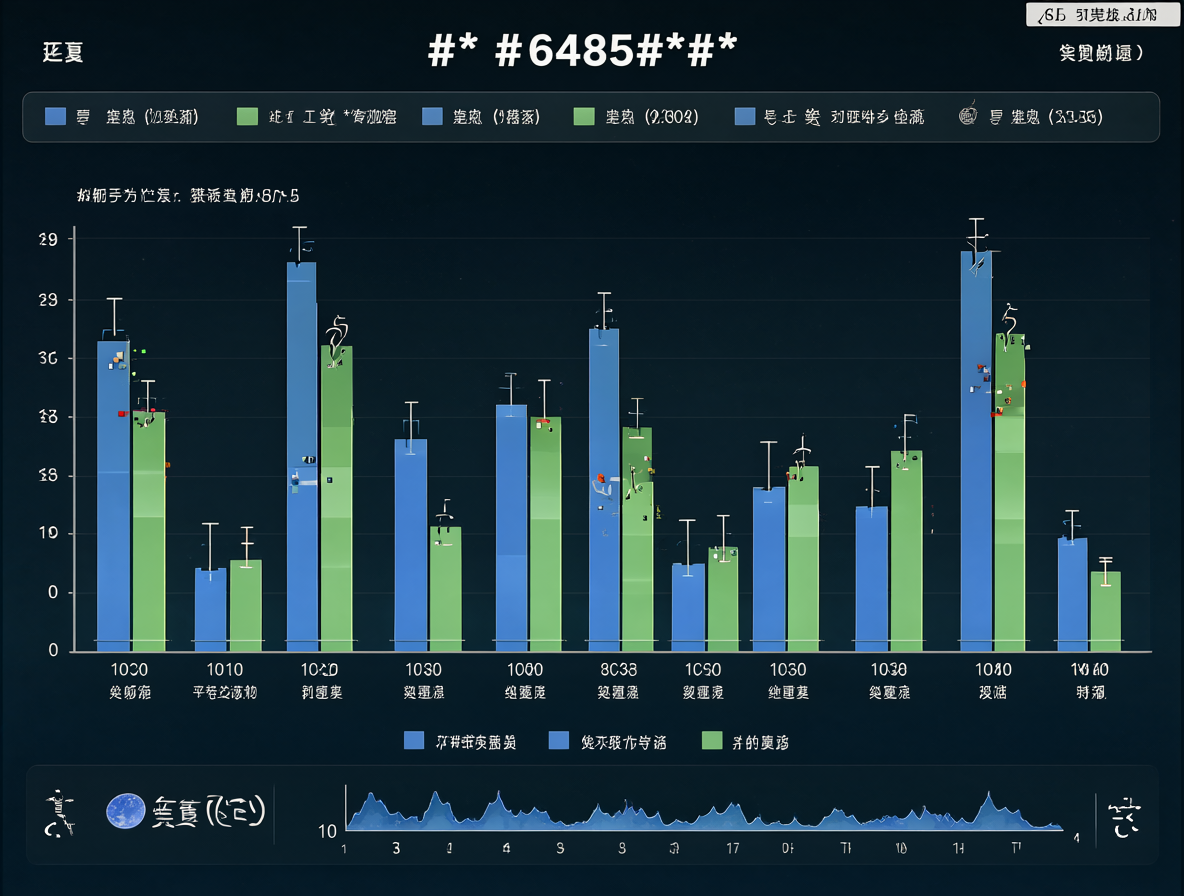This screenshot has width=1184, height=896.
Task: Click the glyph icon at the bottom panel's right end
Action: click(1124, 817)
